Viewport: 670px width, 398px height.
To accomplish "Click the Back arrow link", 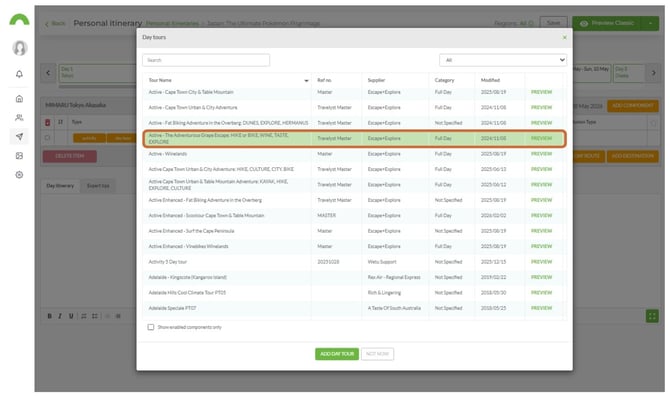I will coord(55,24).
